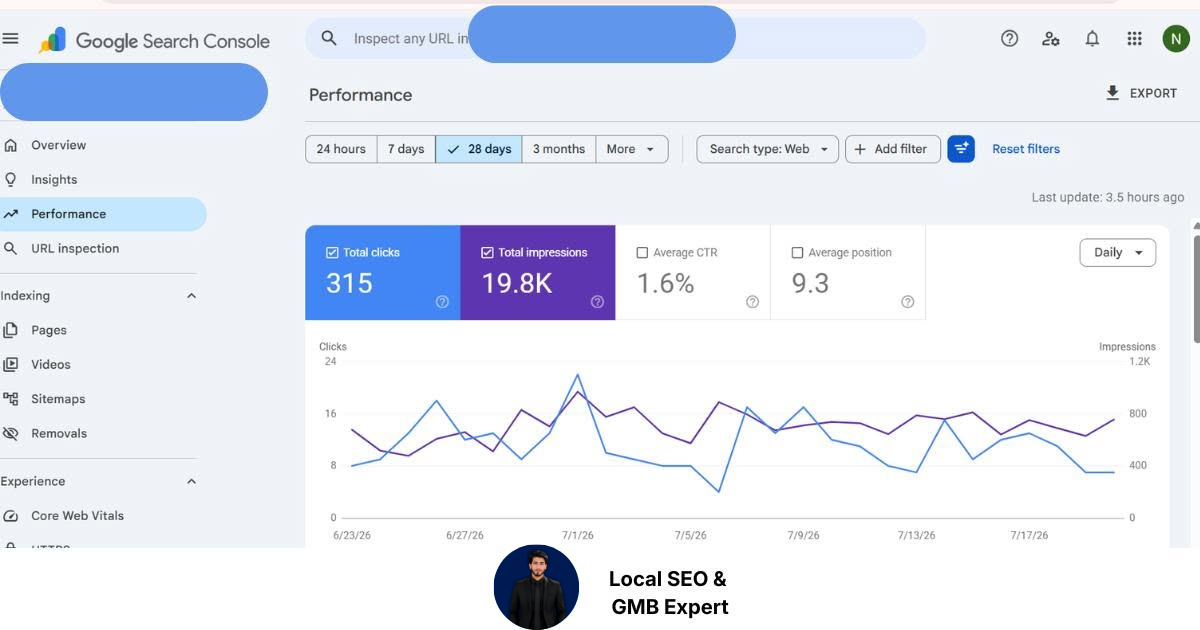Select the 3 months range
The height and width of the screenshot is (630, 1200).
tap(559, 149)
